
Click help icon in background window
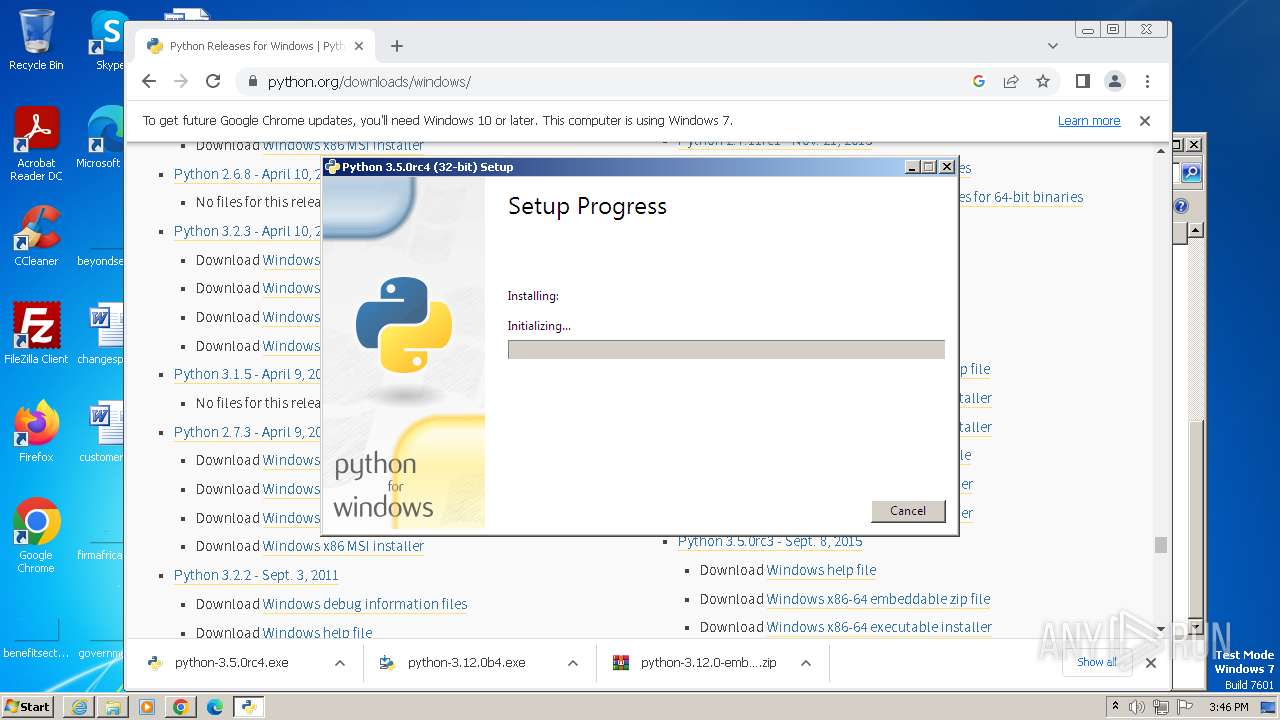coord(1181,206)
